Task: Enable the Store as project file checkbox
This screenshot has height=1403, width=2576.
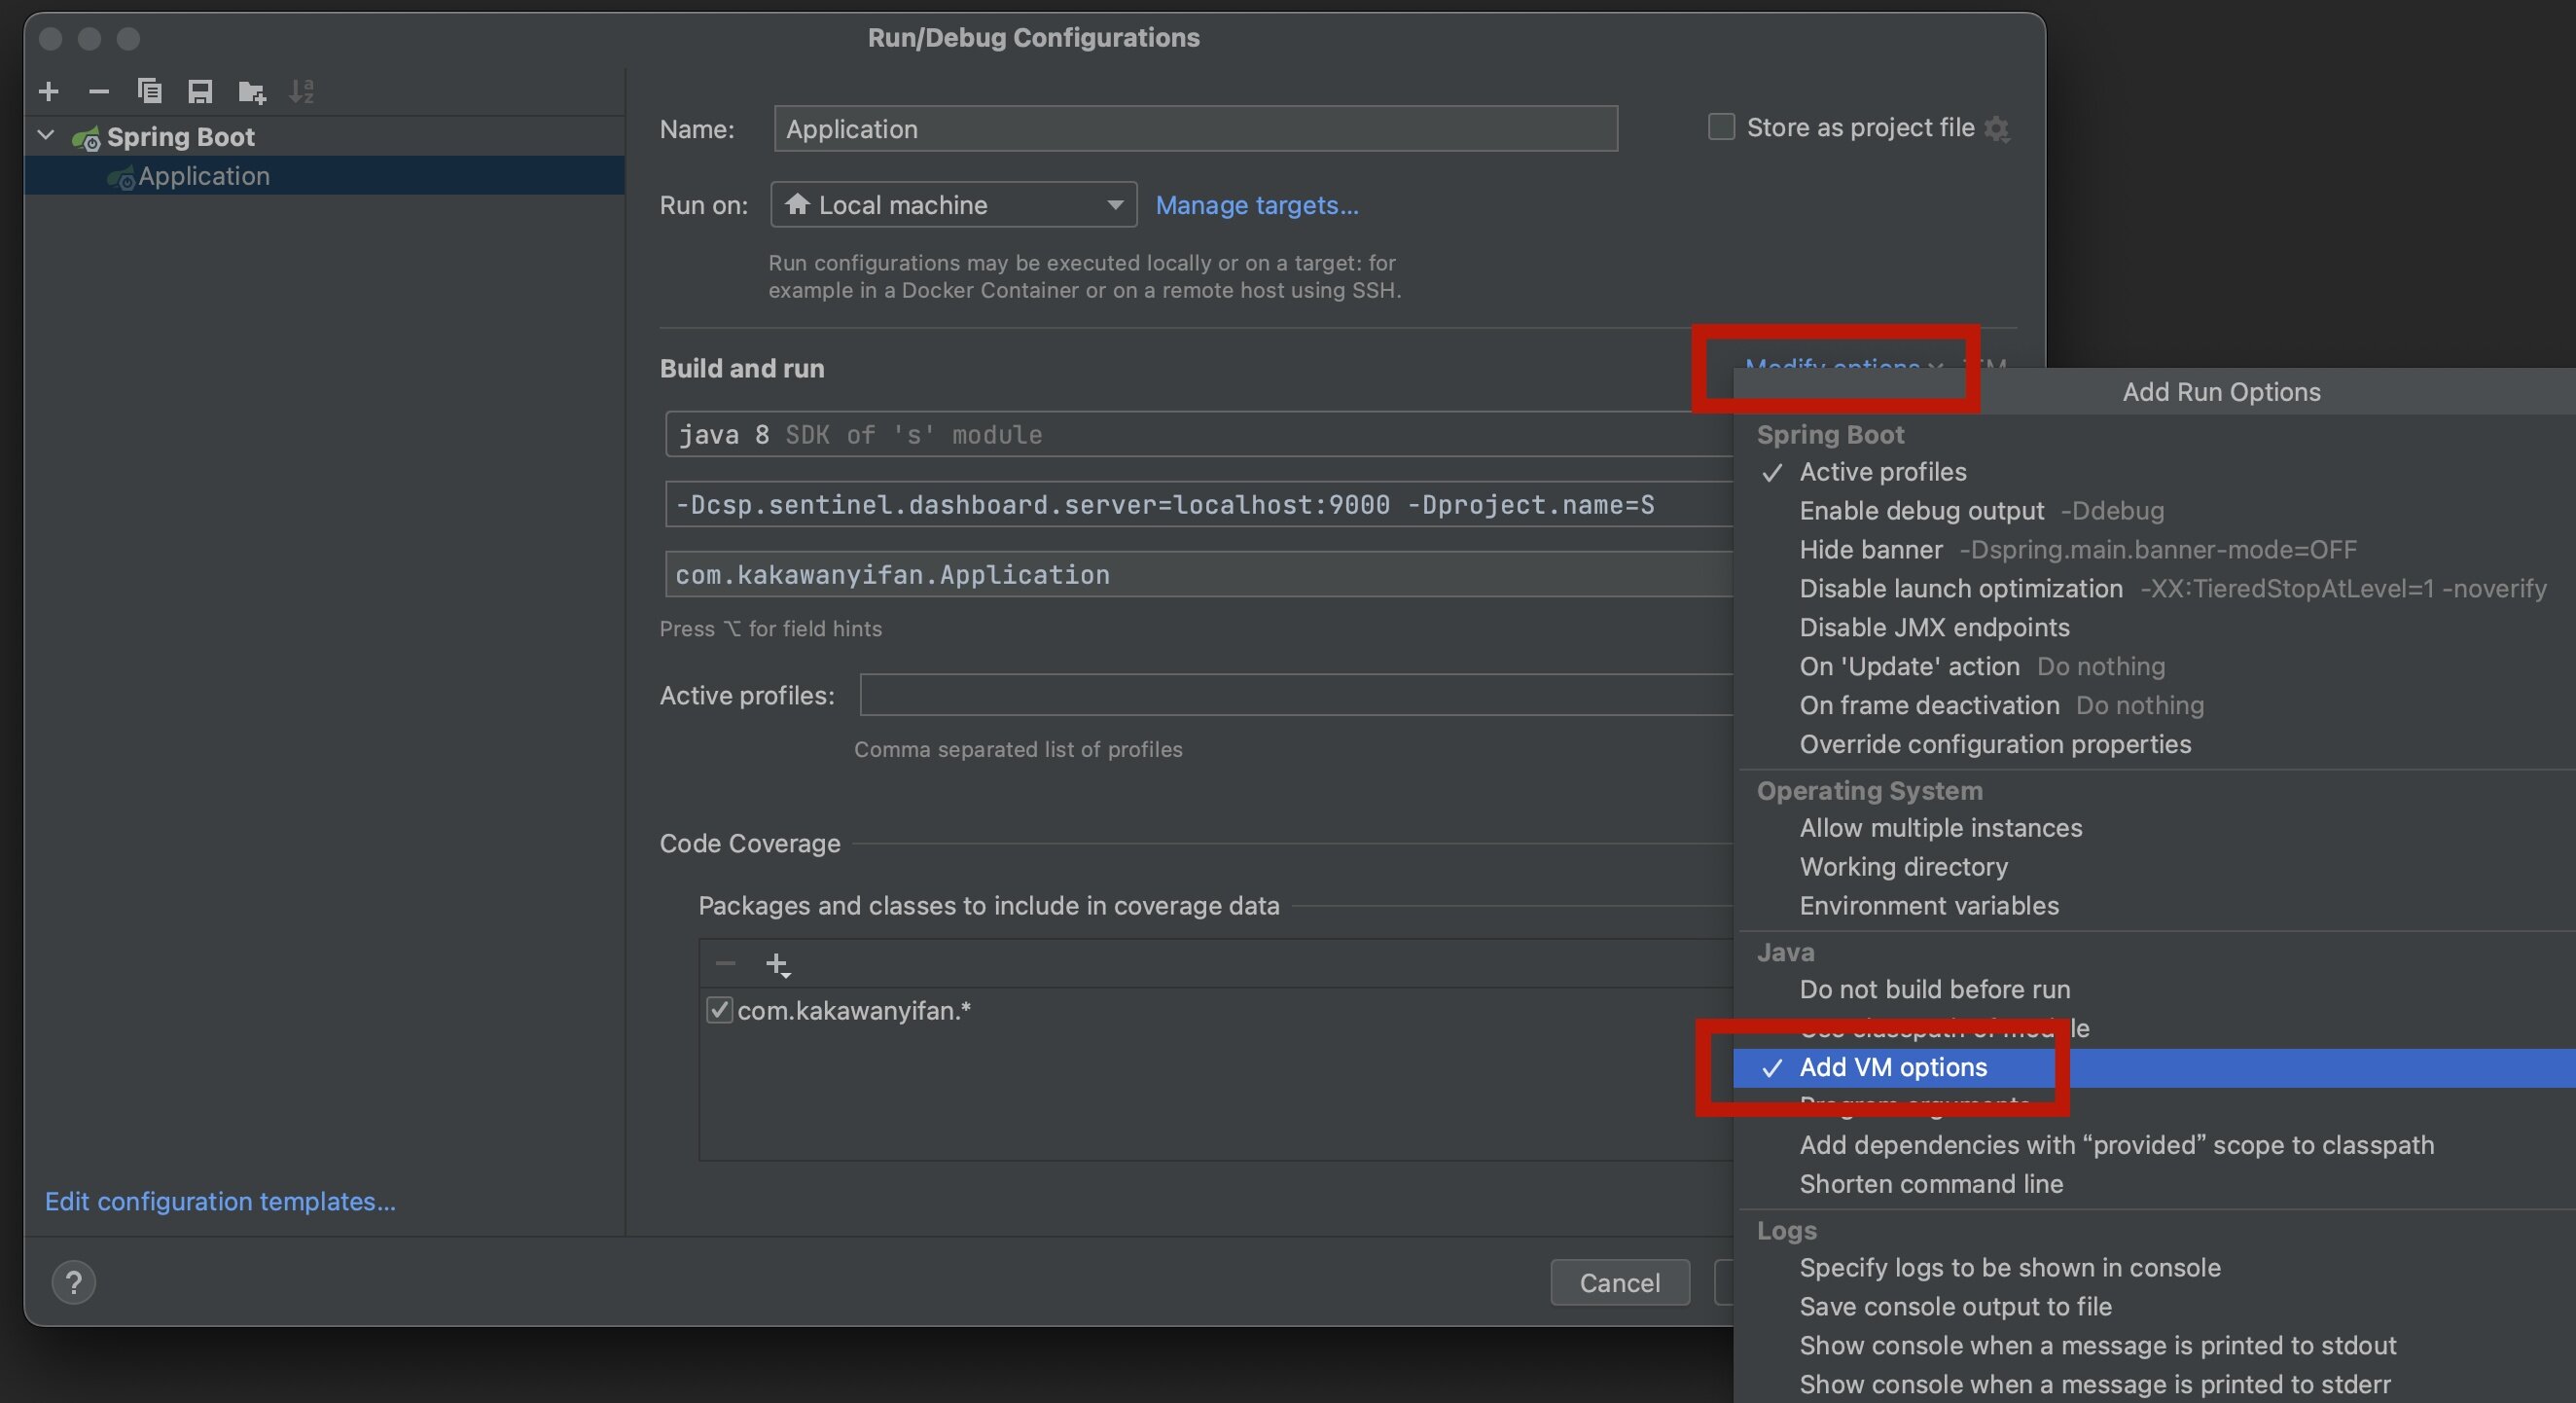Action: [x=1721, y=127]
